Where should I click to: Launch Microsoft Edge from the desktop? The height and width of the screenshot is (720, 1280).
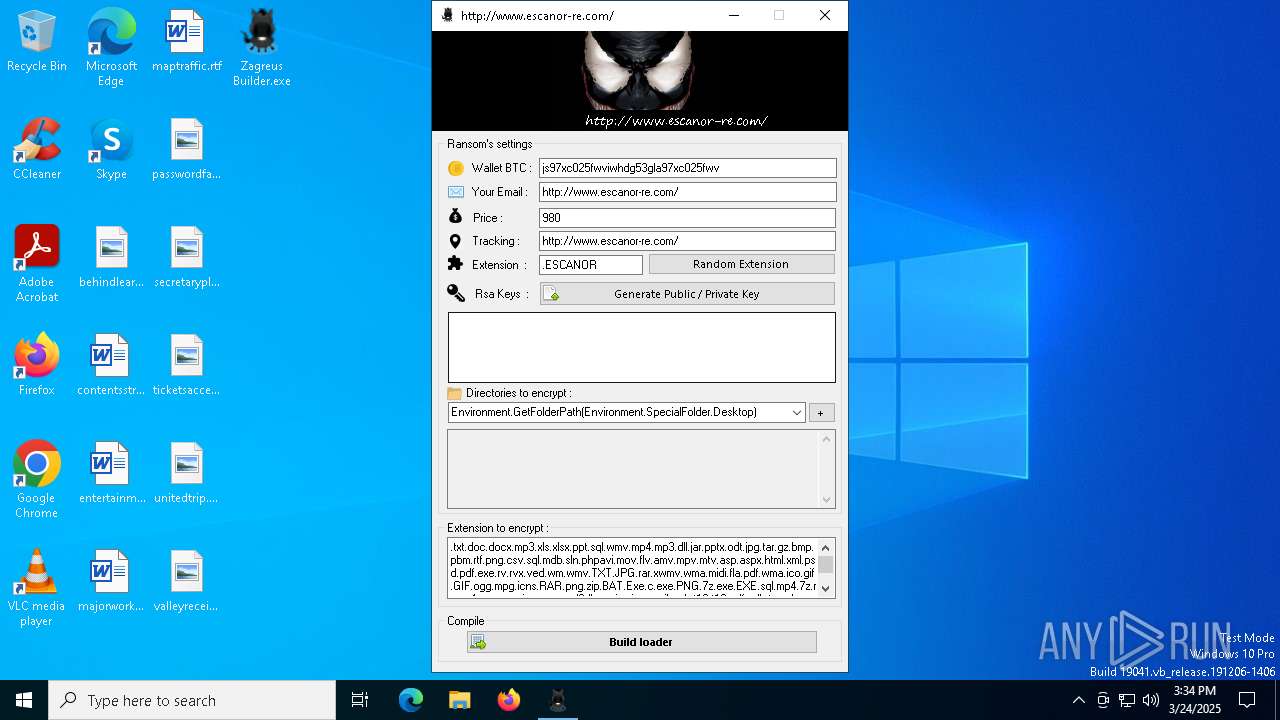tap(111, 48)
